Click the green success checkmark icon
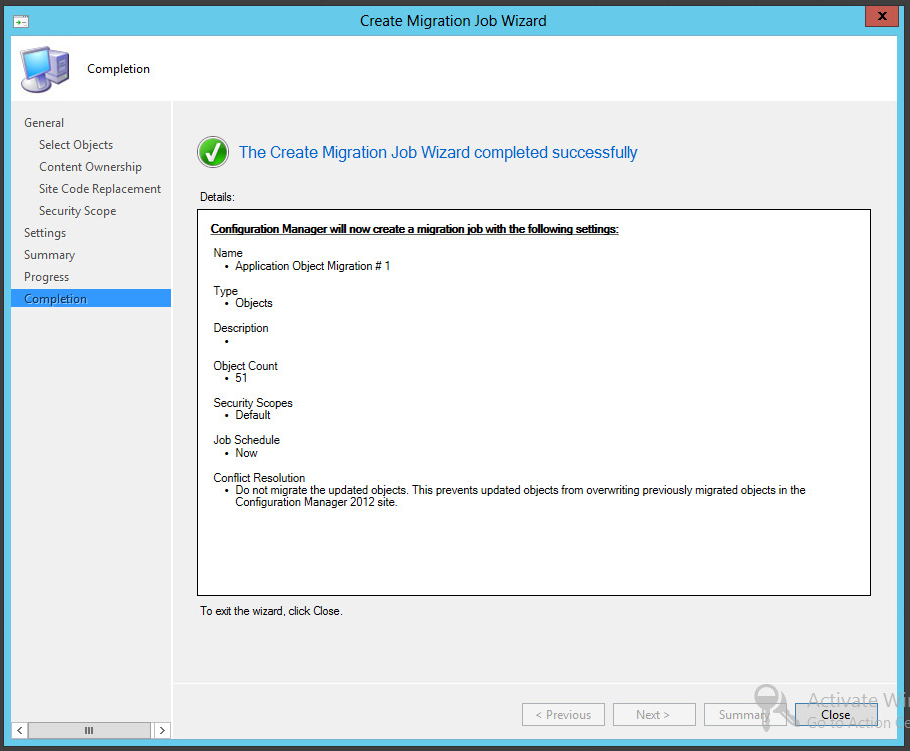This screenshot has height=751, width=910. (x=212, y=152)
